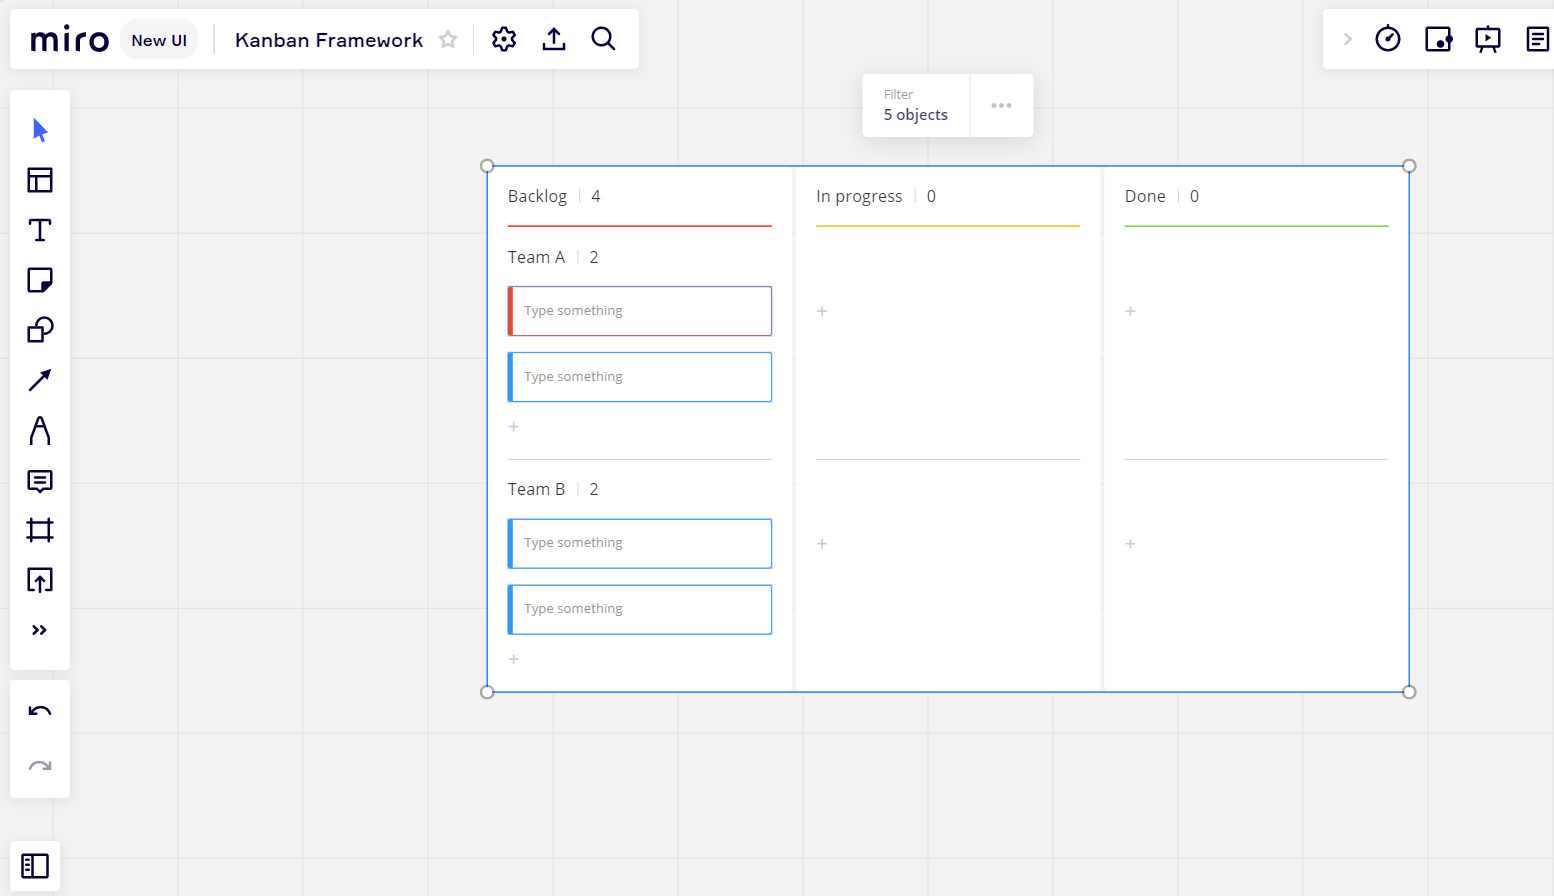Open the Comment tool
The image size is (1554, 896).
(40, 481)
